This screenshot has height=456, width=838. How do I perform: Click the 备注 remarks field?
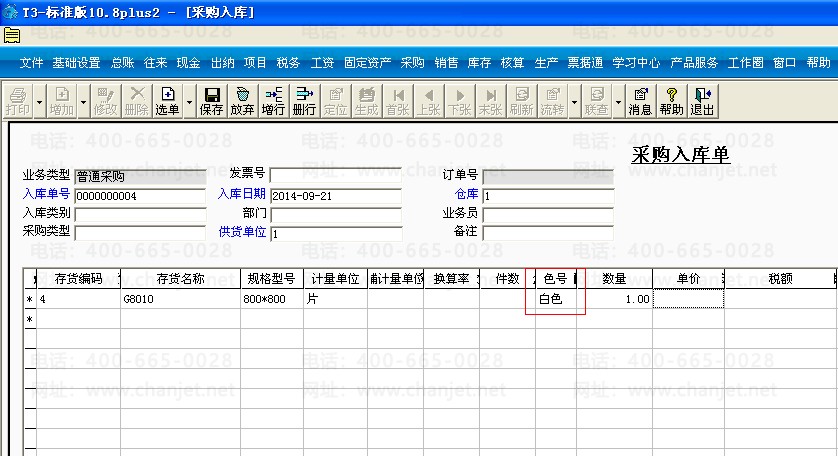(x=548, y=233)
